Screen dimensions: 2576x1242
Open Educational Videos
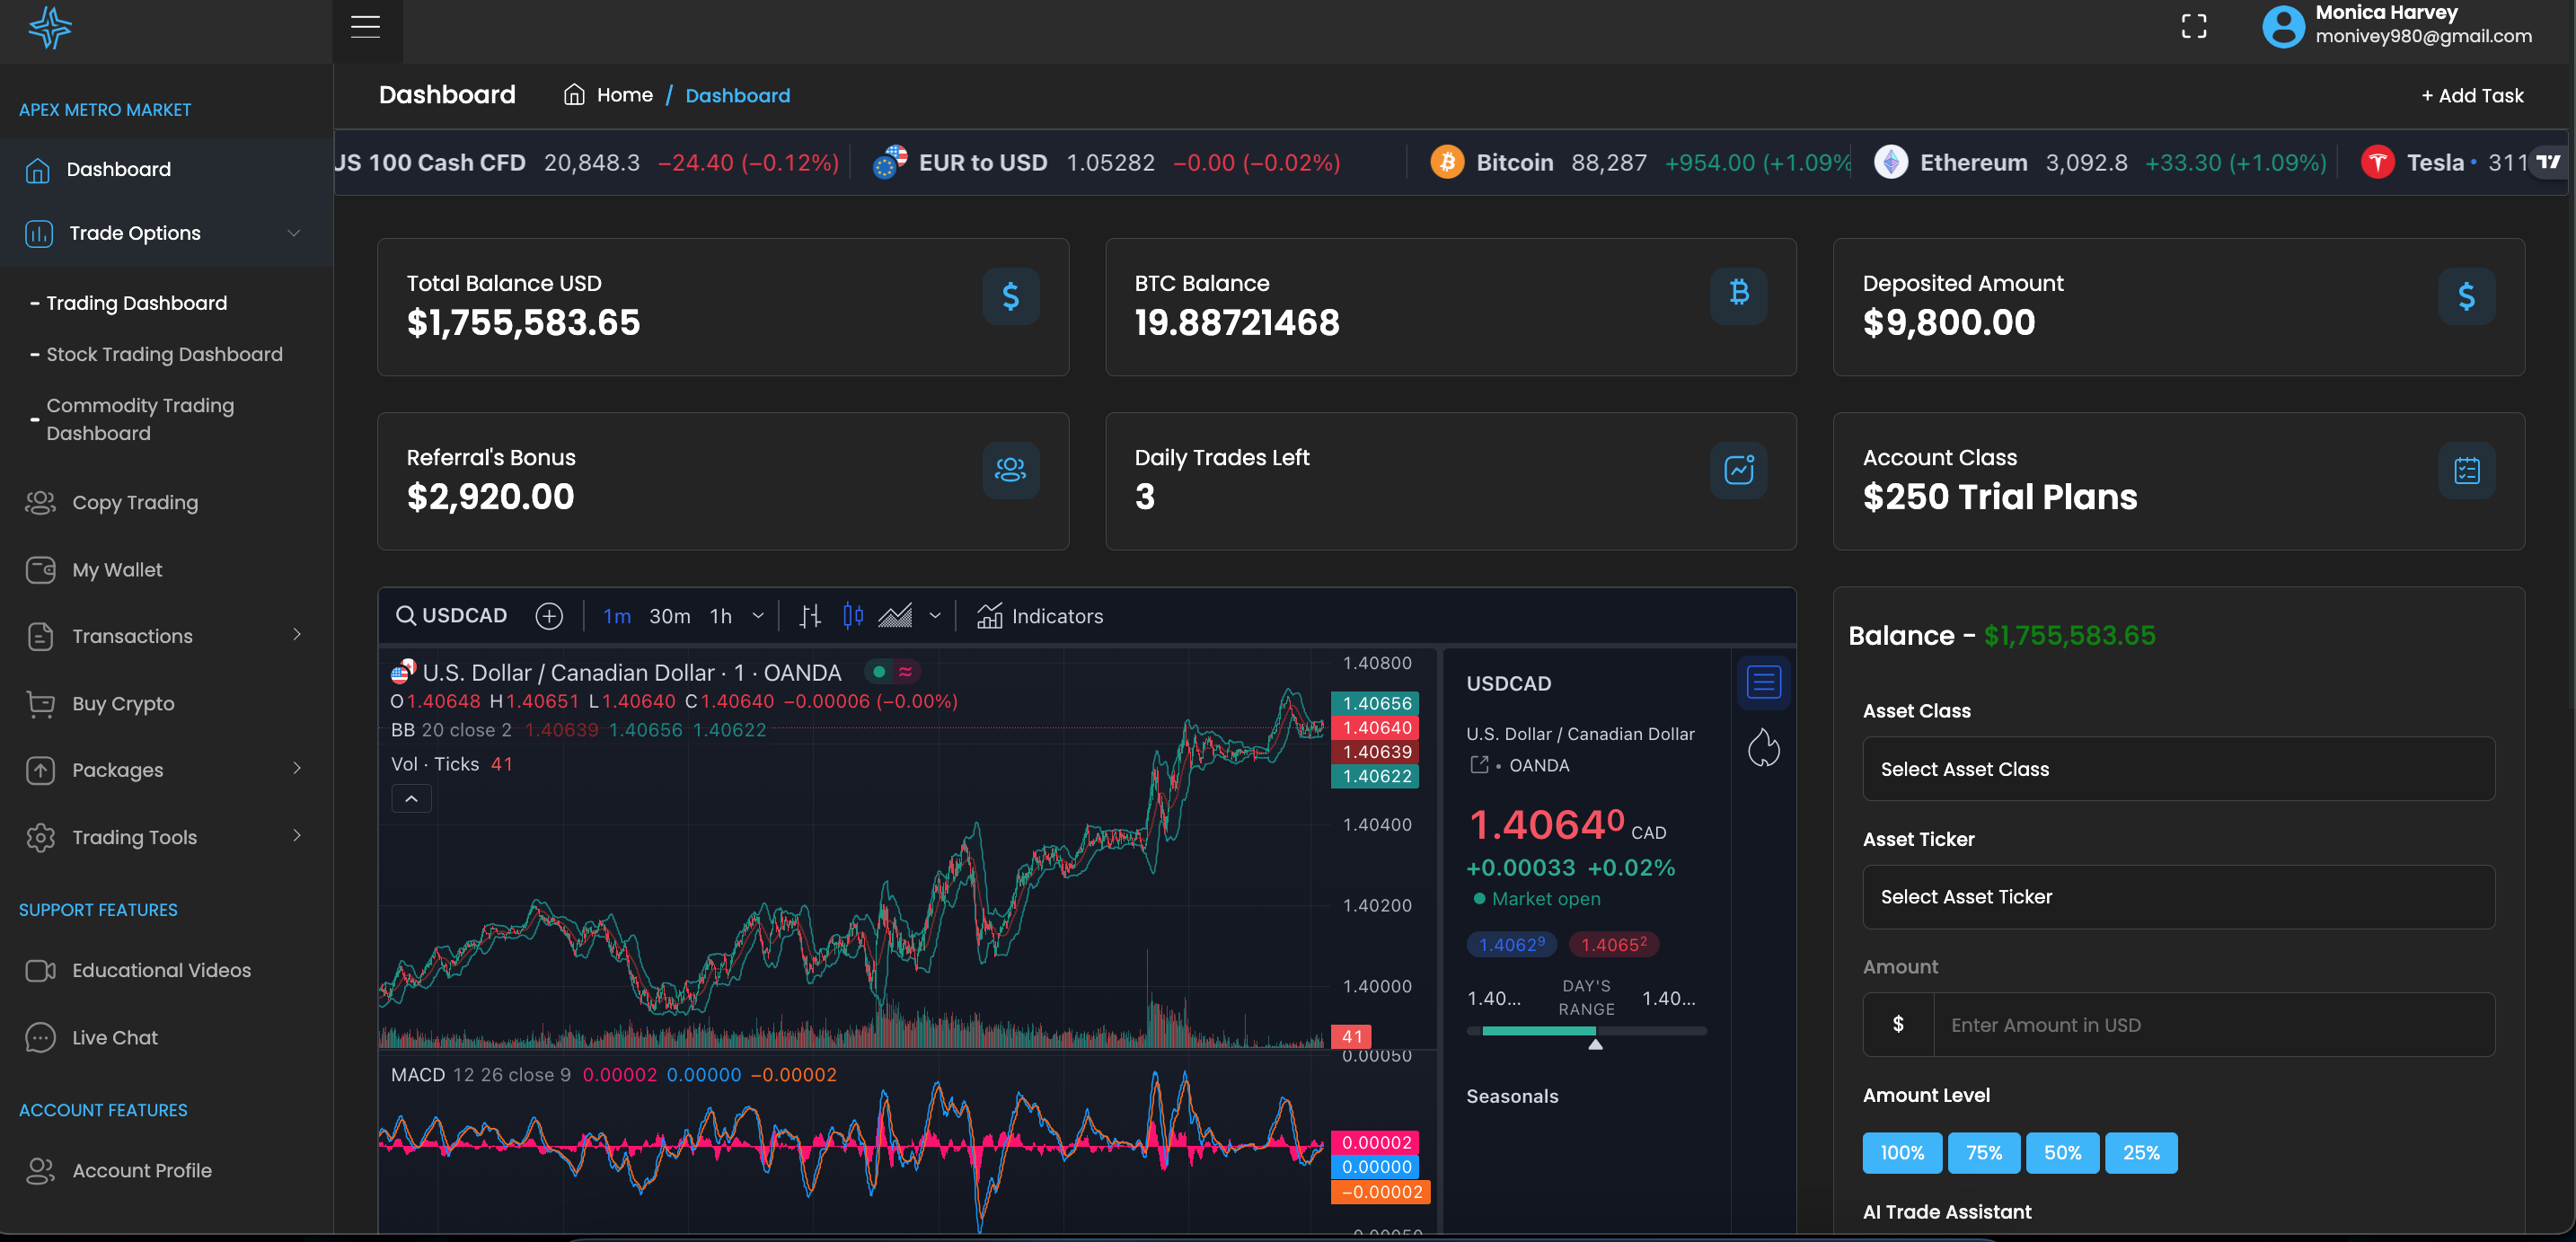coord(161,970)
